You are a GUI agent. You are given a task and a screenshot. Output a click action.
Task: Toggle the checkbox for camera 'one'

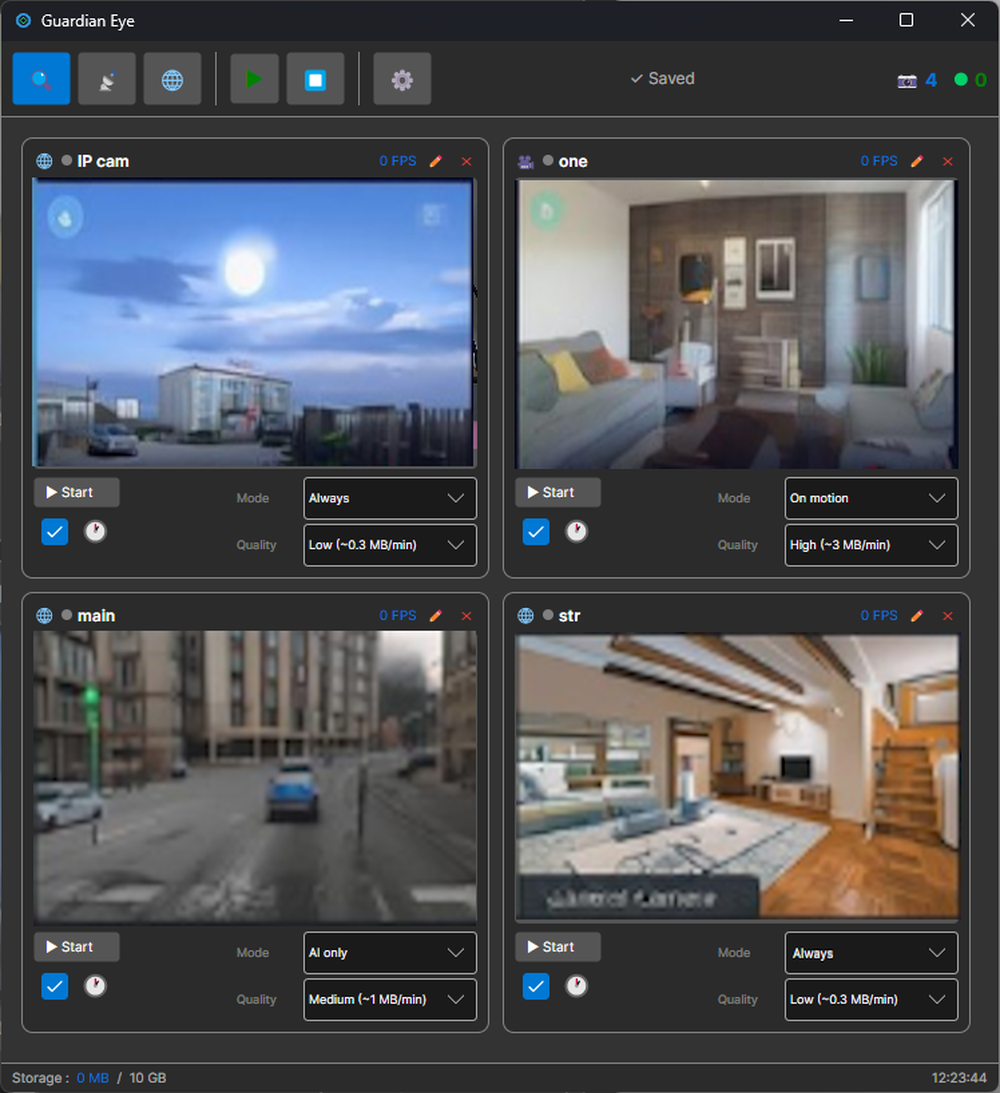(x=537, y=532)
